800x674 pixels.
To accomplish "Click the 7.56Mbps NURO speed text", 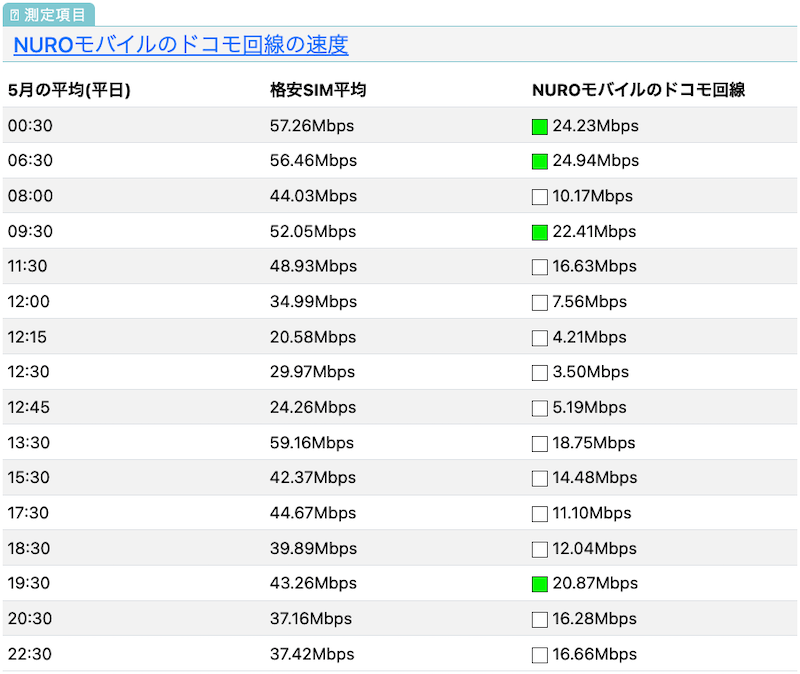I will [x=589, y=302].
